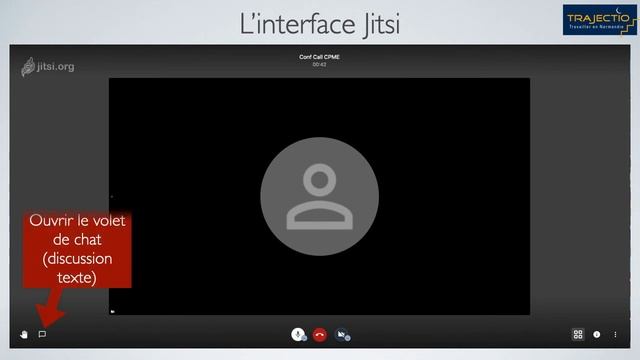Screen dimensions: 640x360
Task: Toggle the camera on or off
Action: coord(342,335)
